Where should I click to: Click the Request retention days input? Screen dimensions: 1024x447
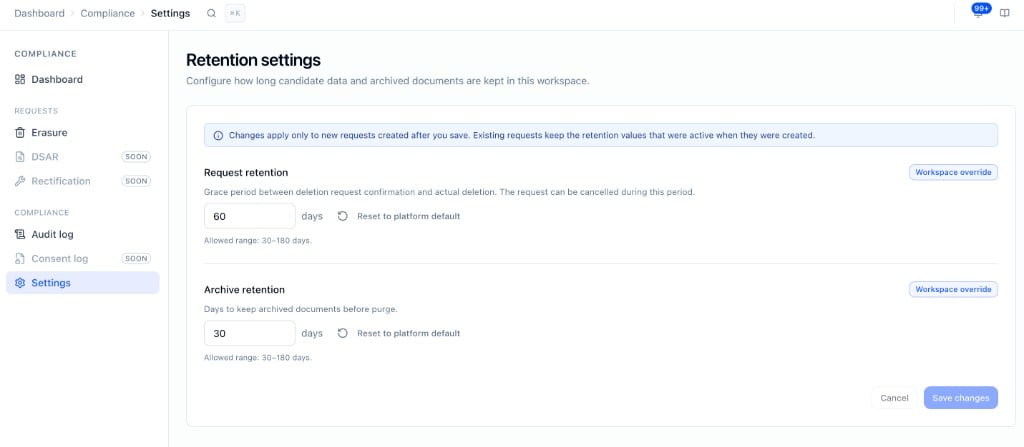tap(249, 216)
